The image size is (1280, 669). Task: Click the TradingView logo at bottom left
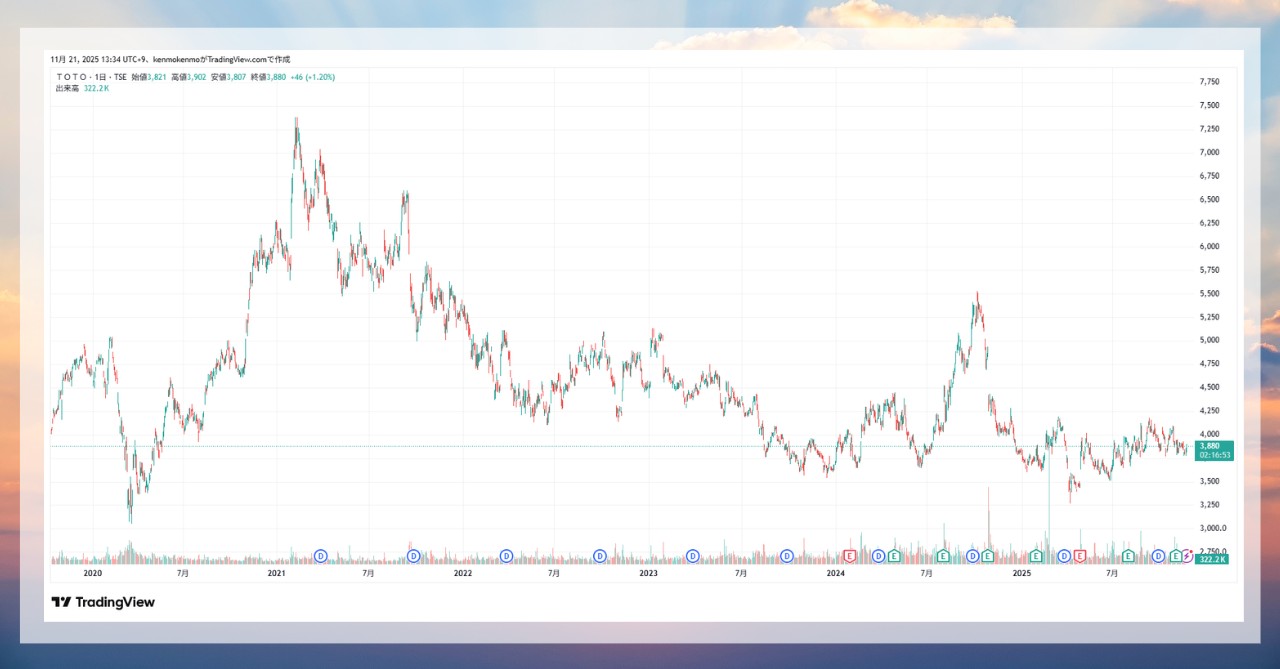[103, 602]
